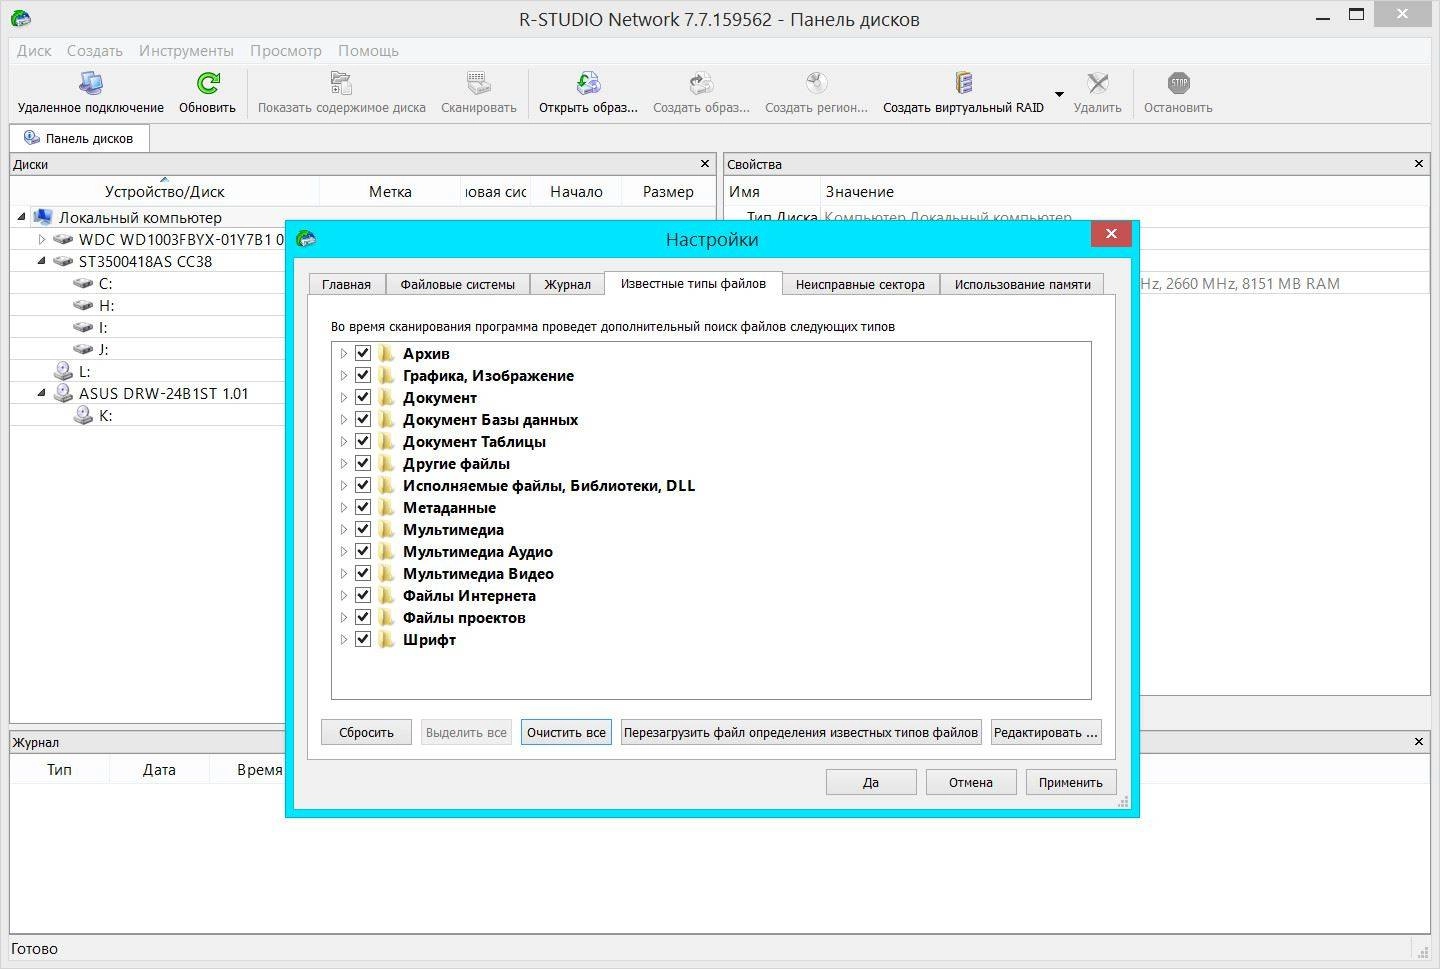Expand the Графика, Изображение group
The height and width of the screenshot is (969, 1440).
343,375
